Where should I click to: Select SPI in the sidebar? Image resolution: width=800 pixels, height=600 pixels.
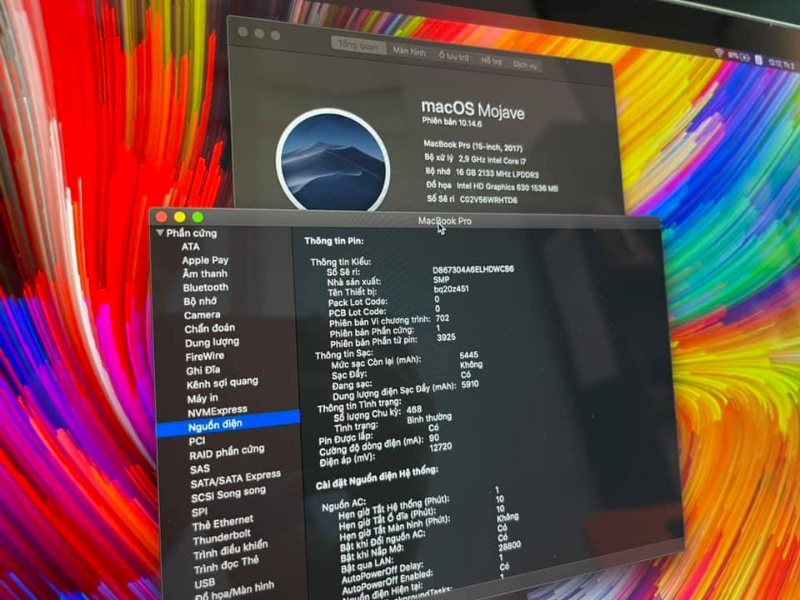(x=199, y=512)
